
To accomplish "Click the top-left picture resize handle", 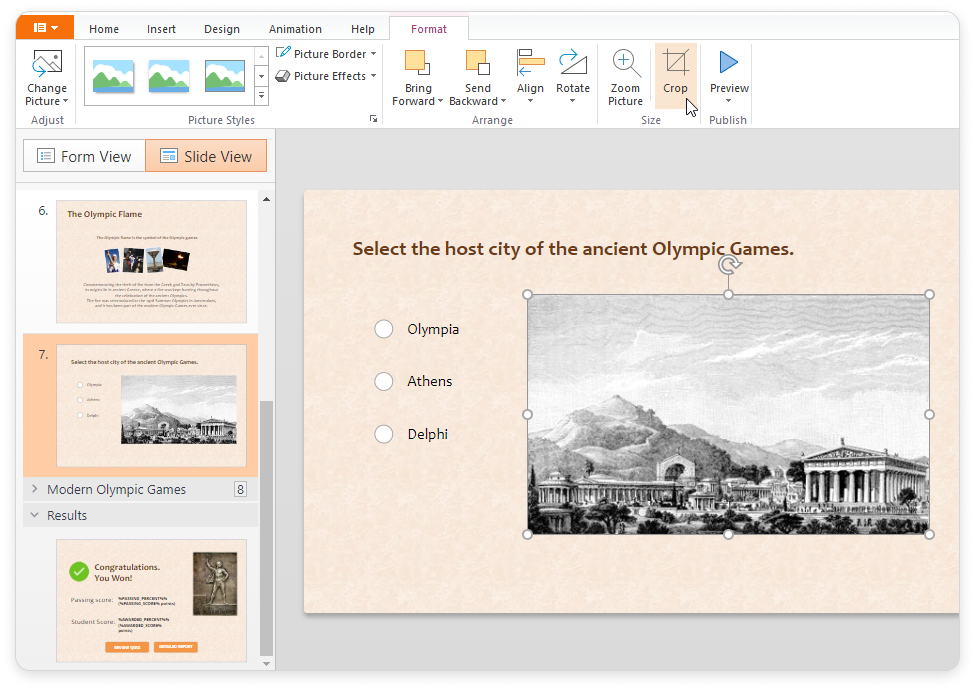I will click(527, 294).
